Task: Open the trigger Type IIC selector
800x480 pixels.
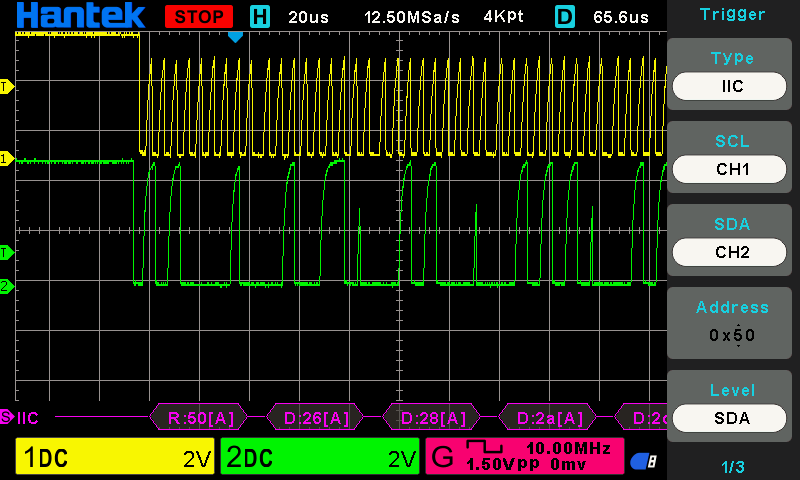Action: 732,86
